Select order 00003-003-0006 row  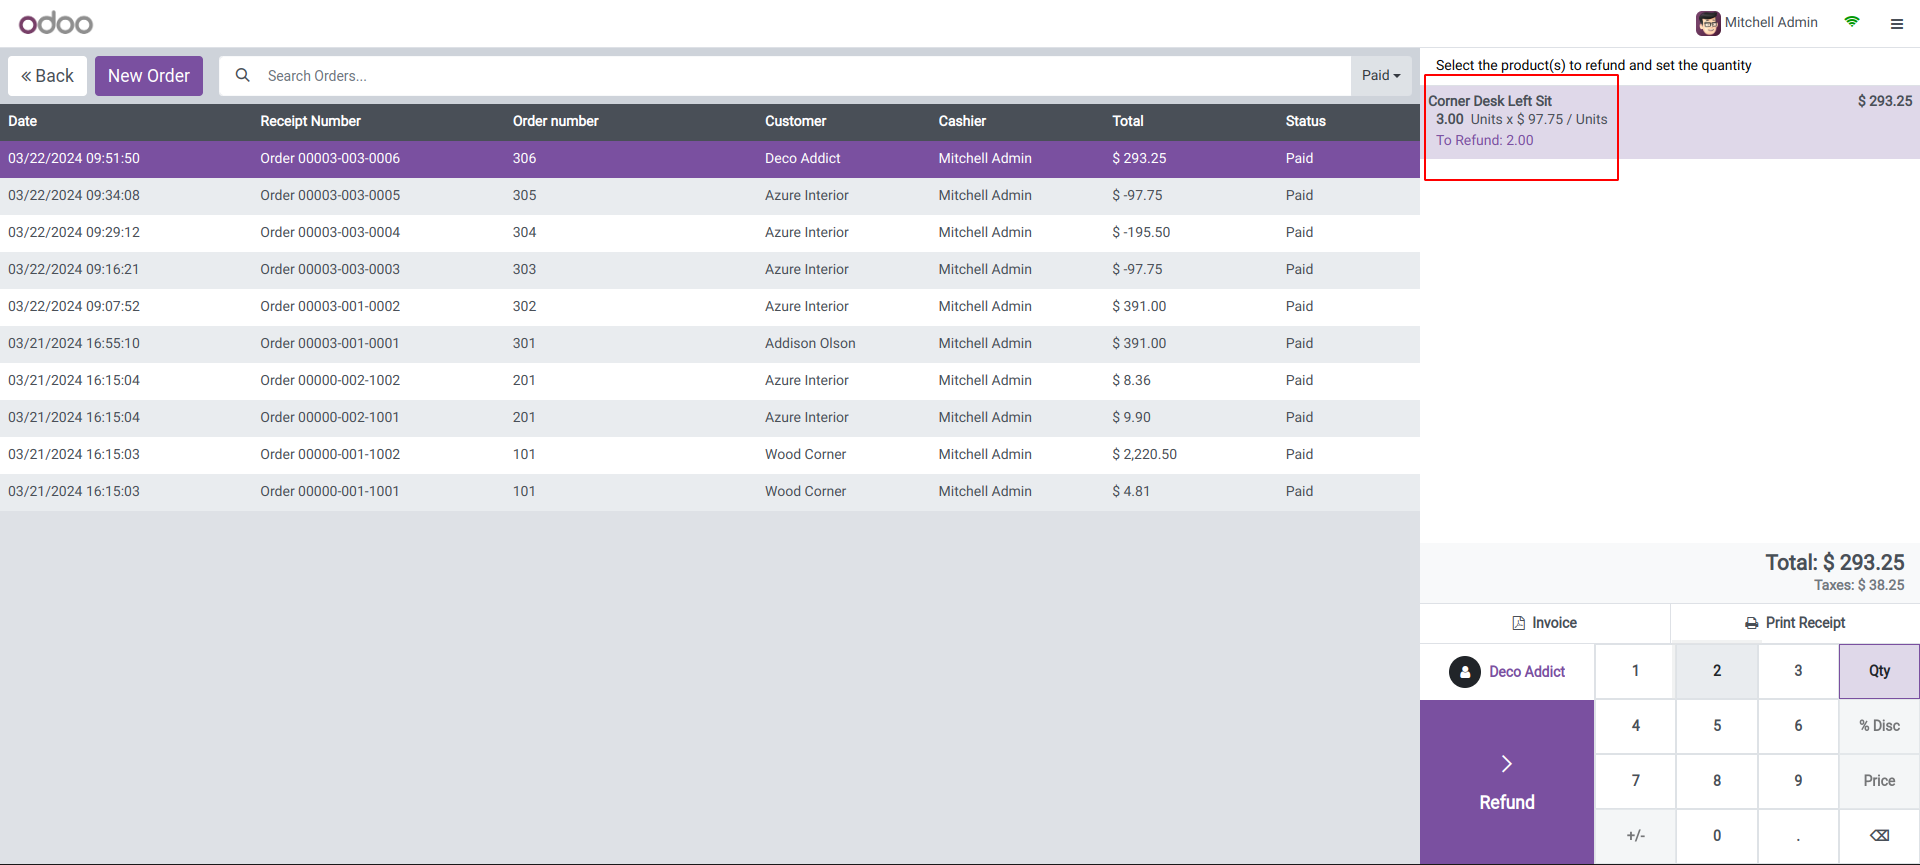pos(710,159)
